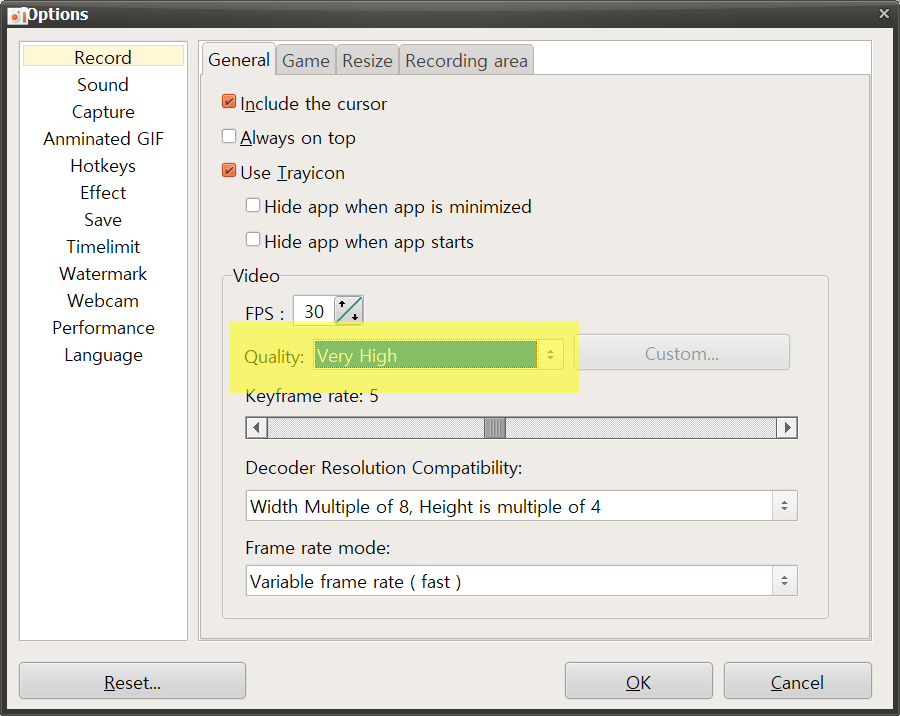Select Language in the sidebar list
The height and width of the screenshot is (716, 900).
(103, 355)
